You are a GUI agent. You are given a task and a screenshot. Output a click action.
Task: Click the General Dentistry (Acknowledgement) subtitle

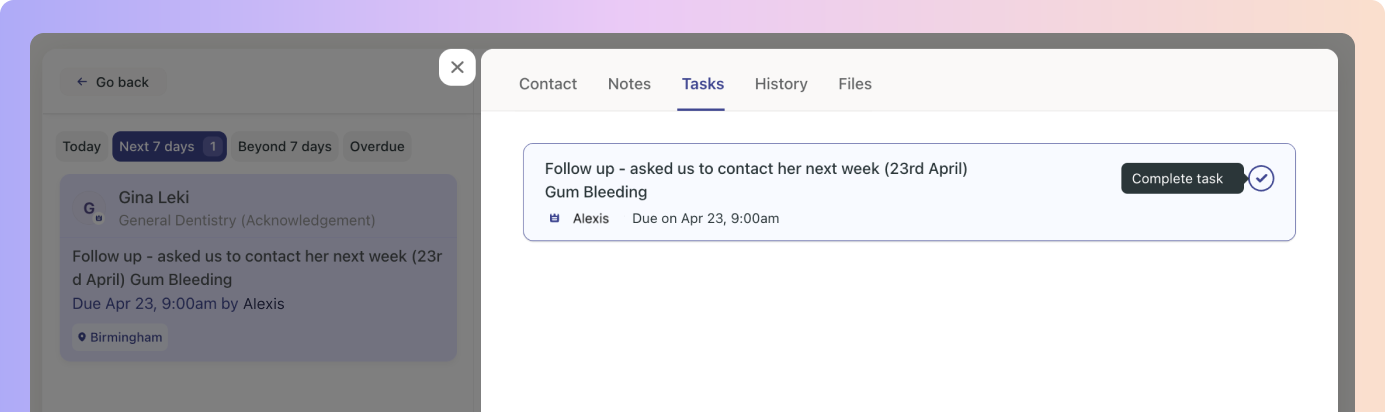247,220
